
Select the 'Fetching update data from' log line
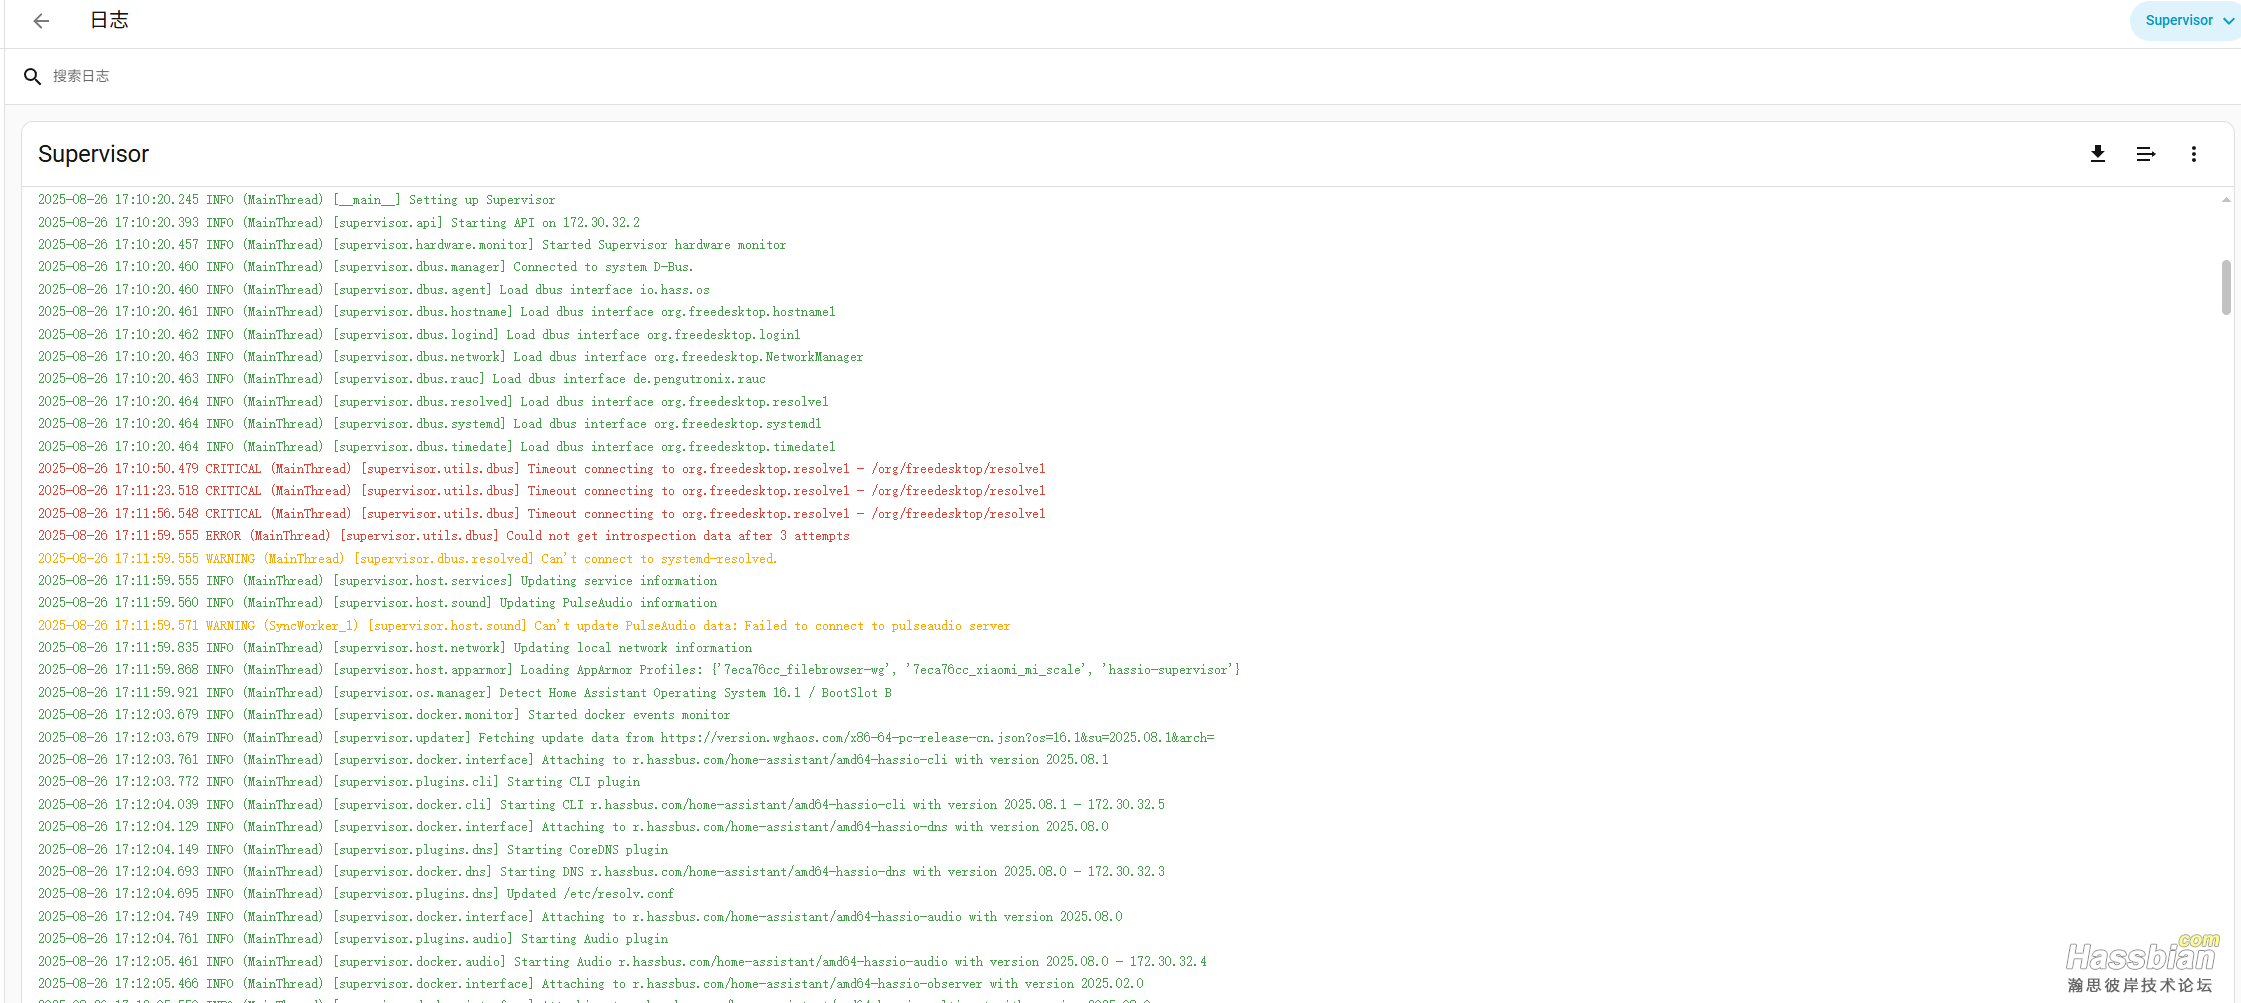point(626,738)
